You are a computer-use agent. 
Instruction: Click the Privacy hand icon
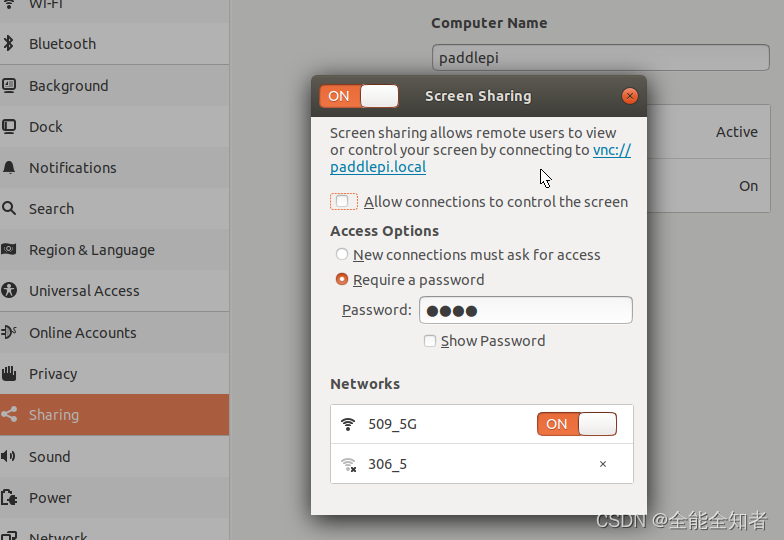(9, 373)
